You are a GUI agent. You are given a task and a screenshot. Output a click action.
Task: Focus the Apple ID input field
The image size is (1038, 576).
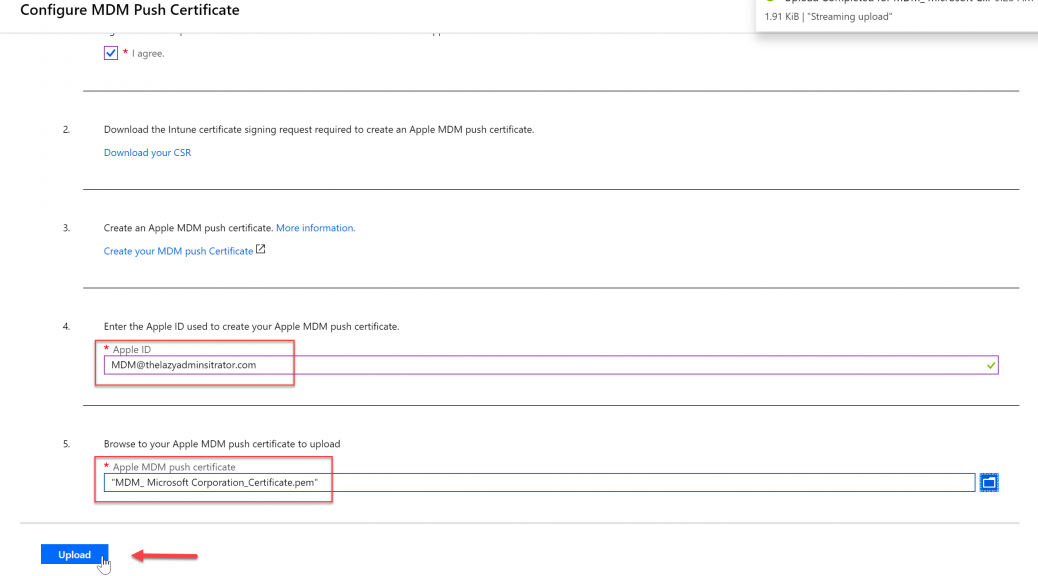[x=551, y=365]
